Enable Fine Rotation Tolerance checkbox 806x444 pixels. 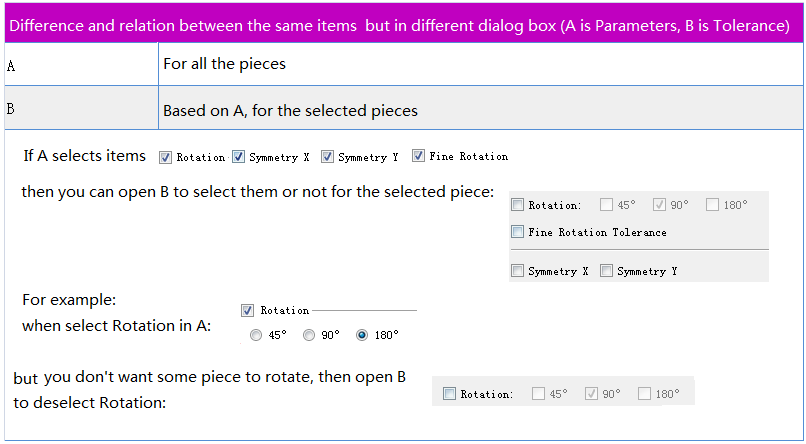tap(517, 232)
